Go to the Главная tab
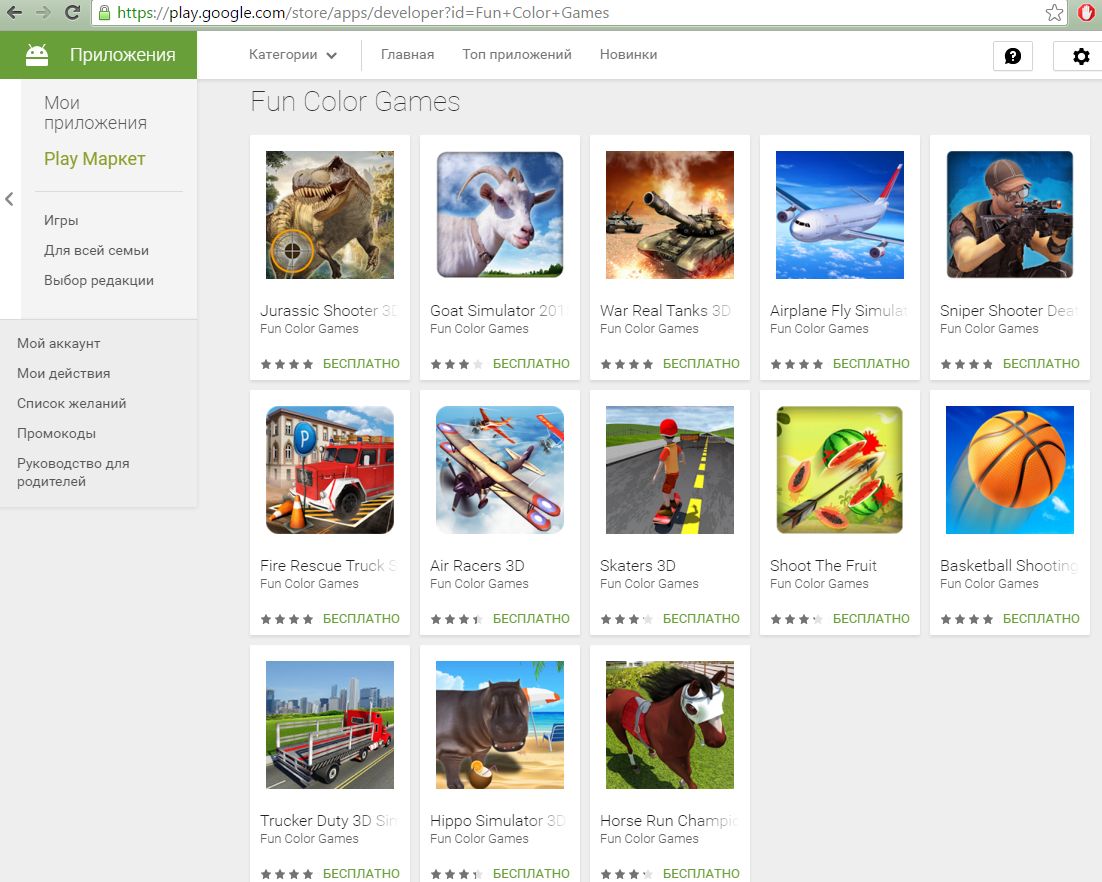 coord(407,55)
